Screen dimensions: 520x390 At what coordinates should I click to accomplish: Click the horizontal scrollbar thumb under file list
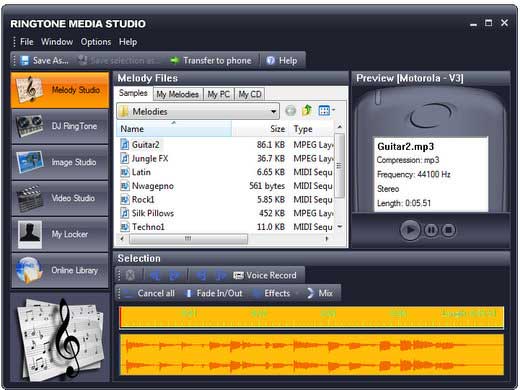click(x=188, y=238)
